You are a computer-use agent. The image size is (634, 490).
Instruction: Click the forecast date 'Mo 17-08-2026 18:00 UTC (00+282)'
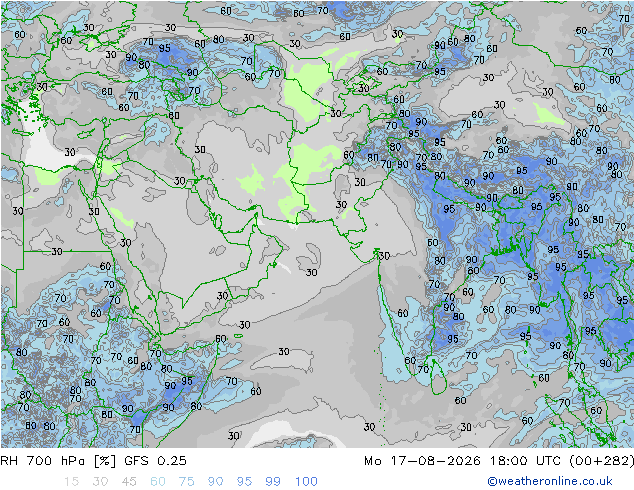[x=499, y=460]
